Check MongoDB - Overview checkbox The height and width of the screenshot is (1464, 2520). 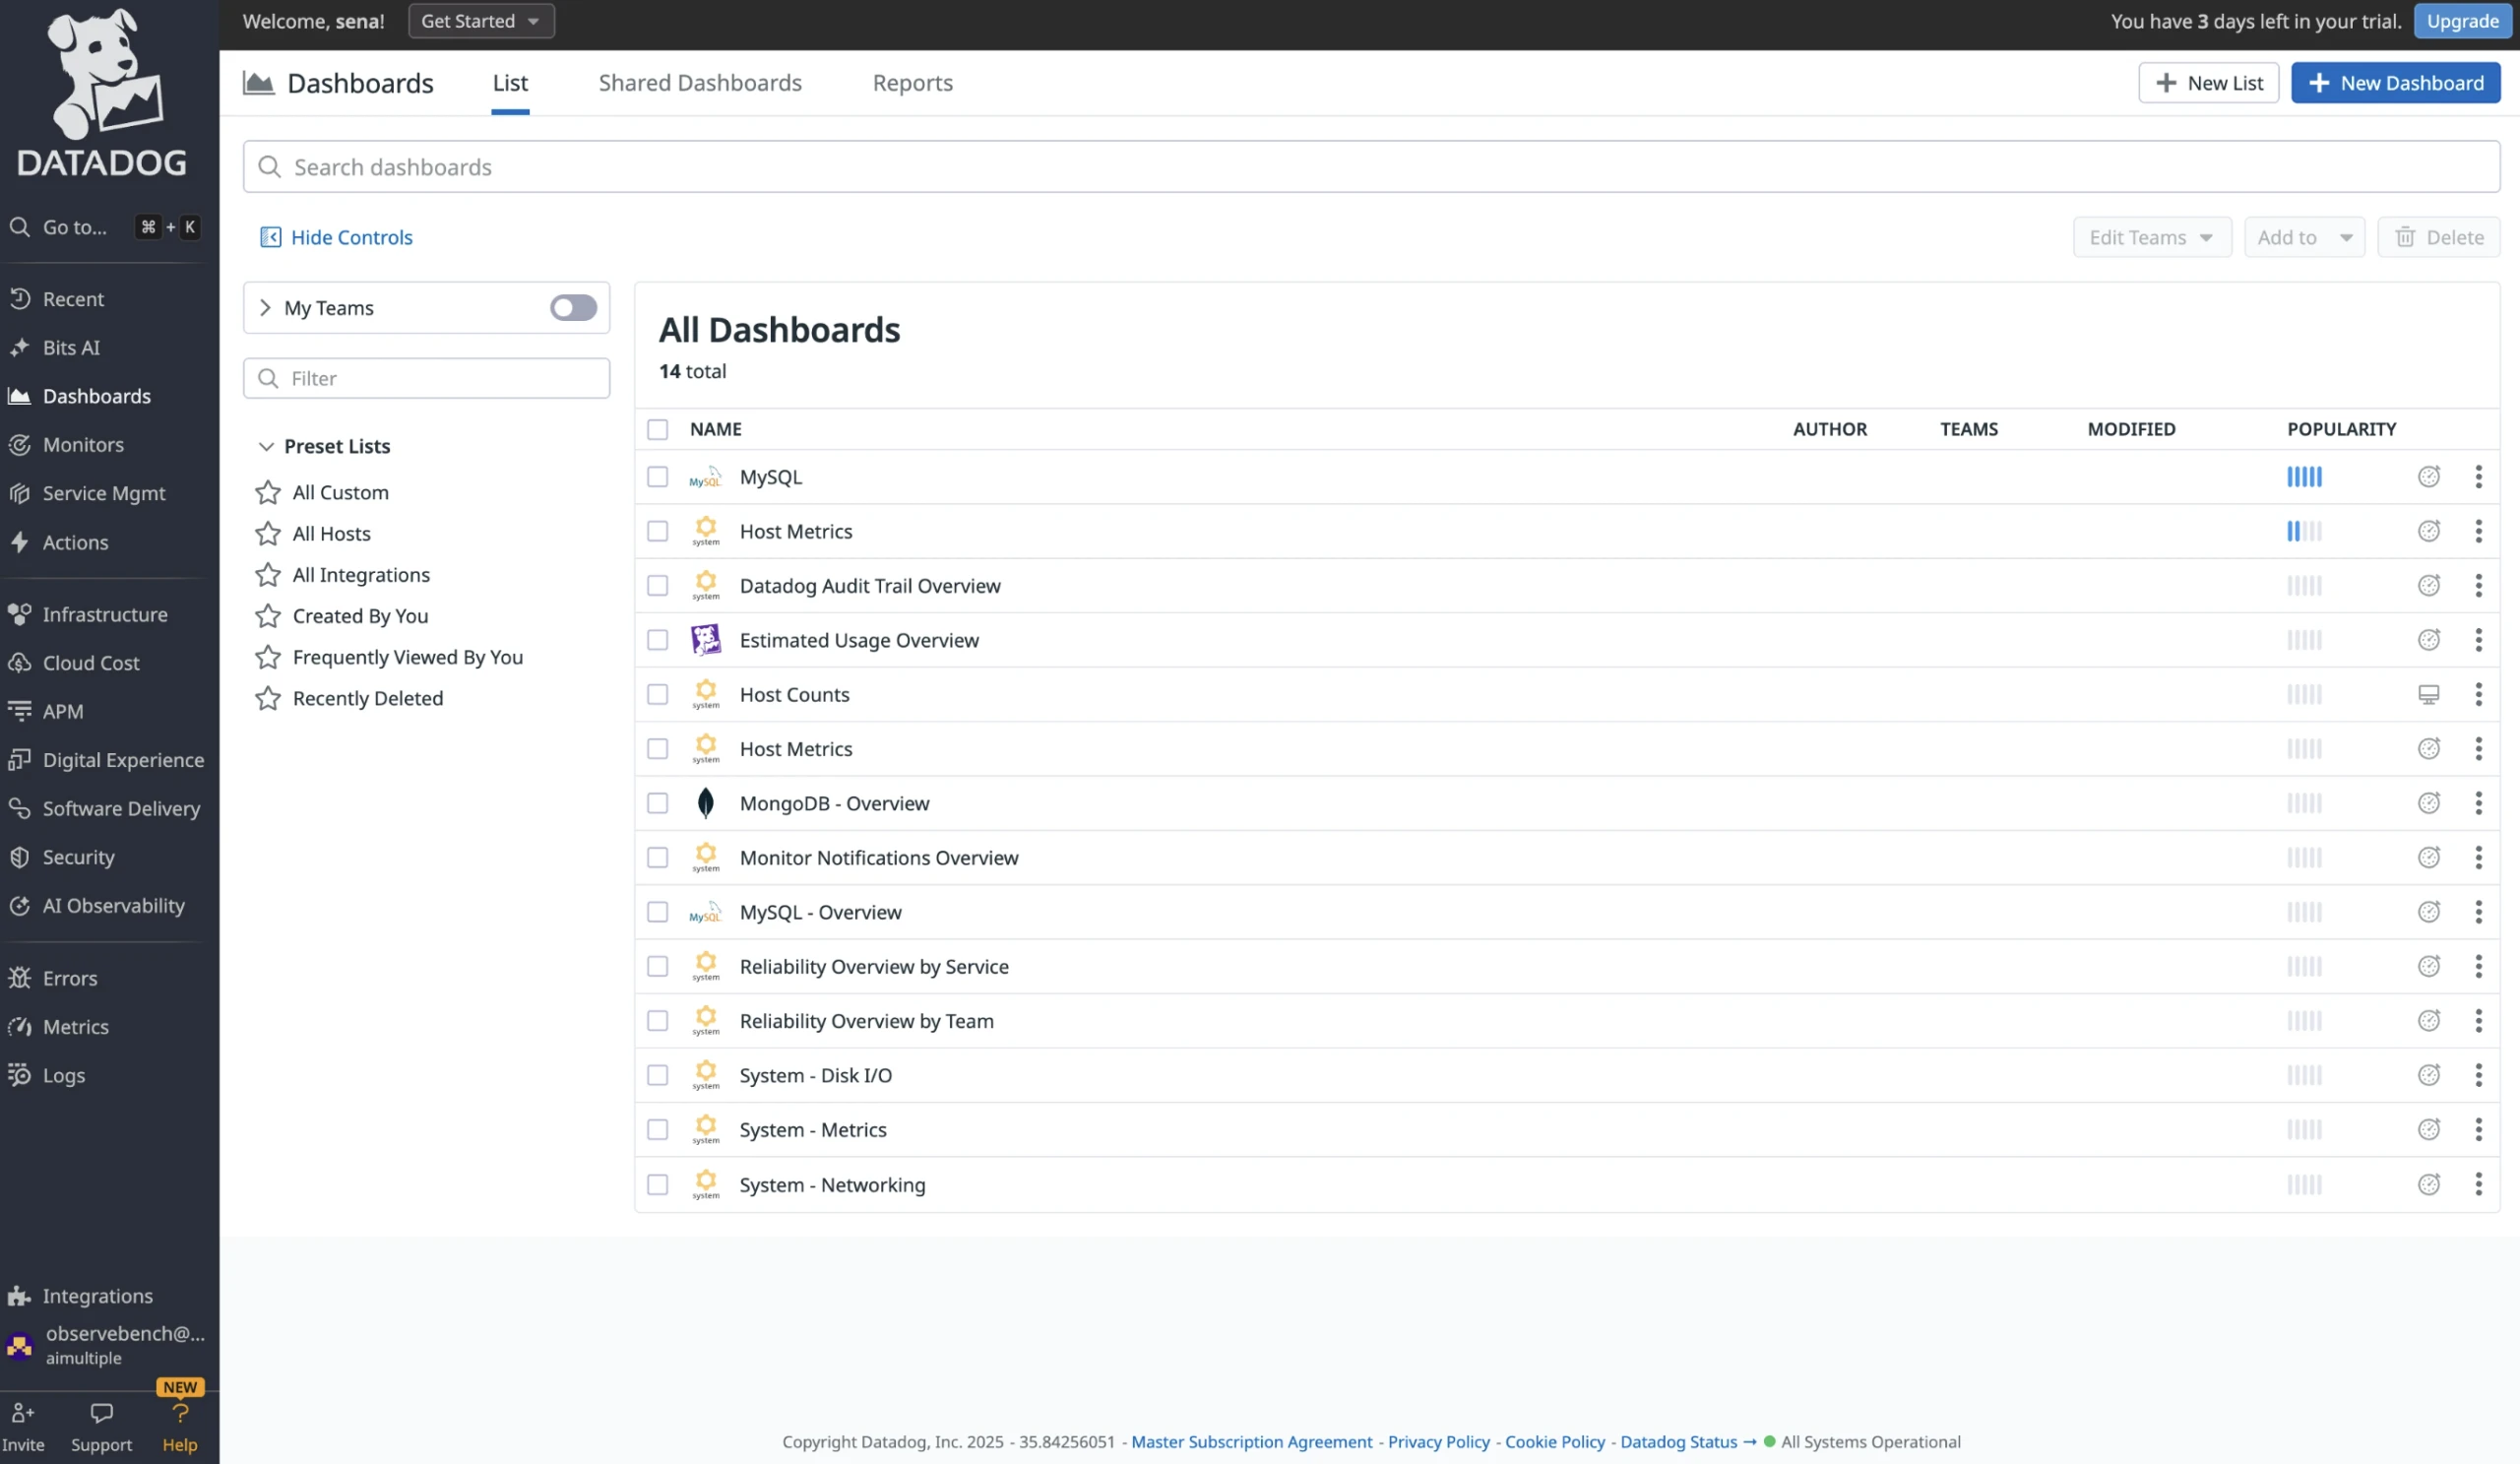[x=657, y=802]
